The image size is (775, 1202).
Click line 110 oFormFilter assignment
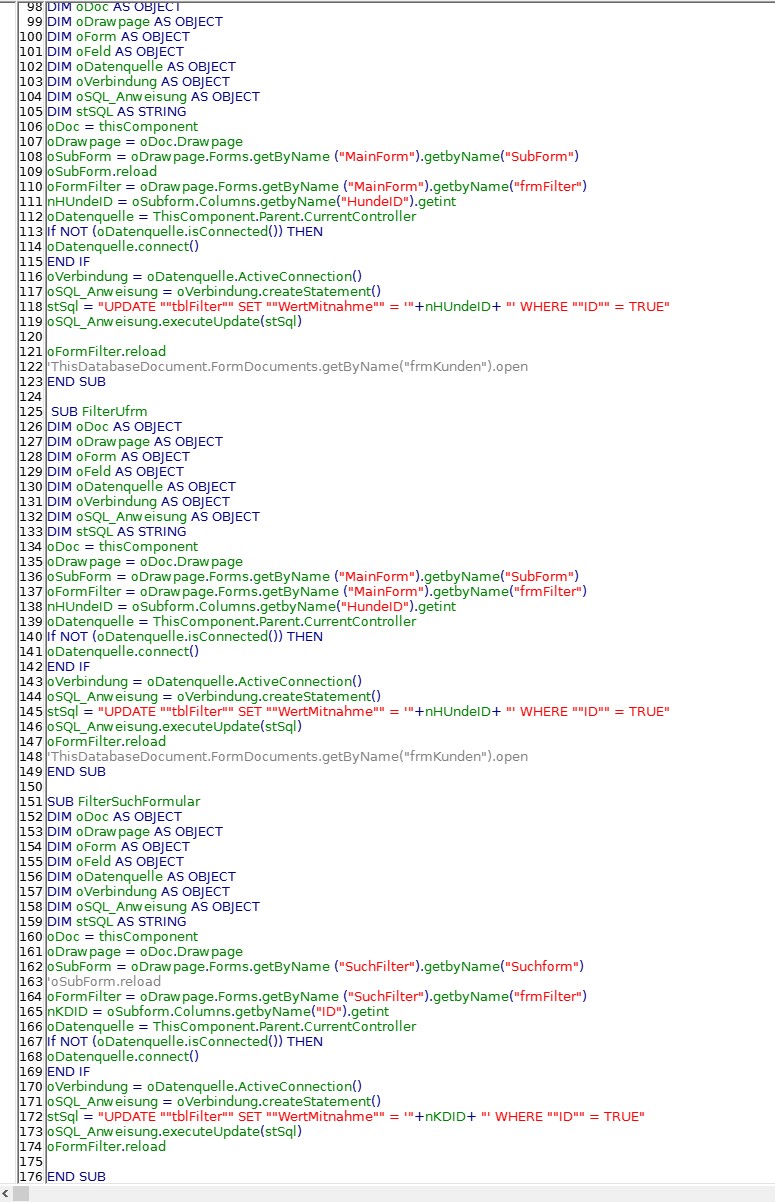(x=317, y=187)
